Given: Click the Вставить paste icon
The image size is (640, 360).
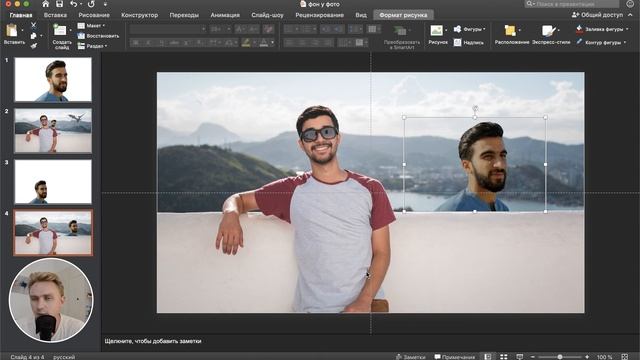Looking at the screenshot, I should (12, 30).
